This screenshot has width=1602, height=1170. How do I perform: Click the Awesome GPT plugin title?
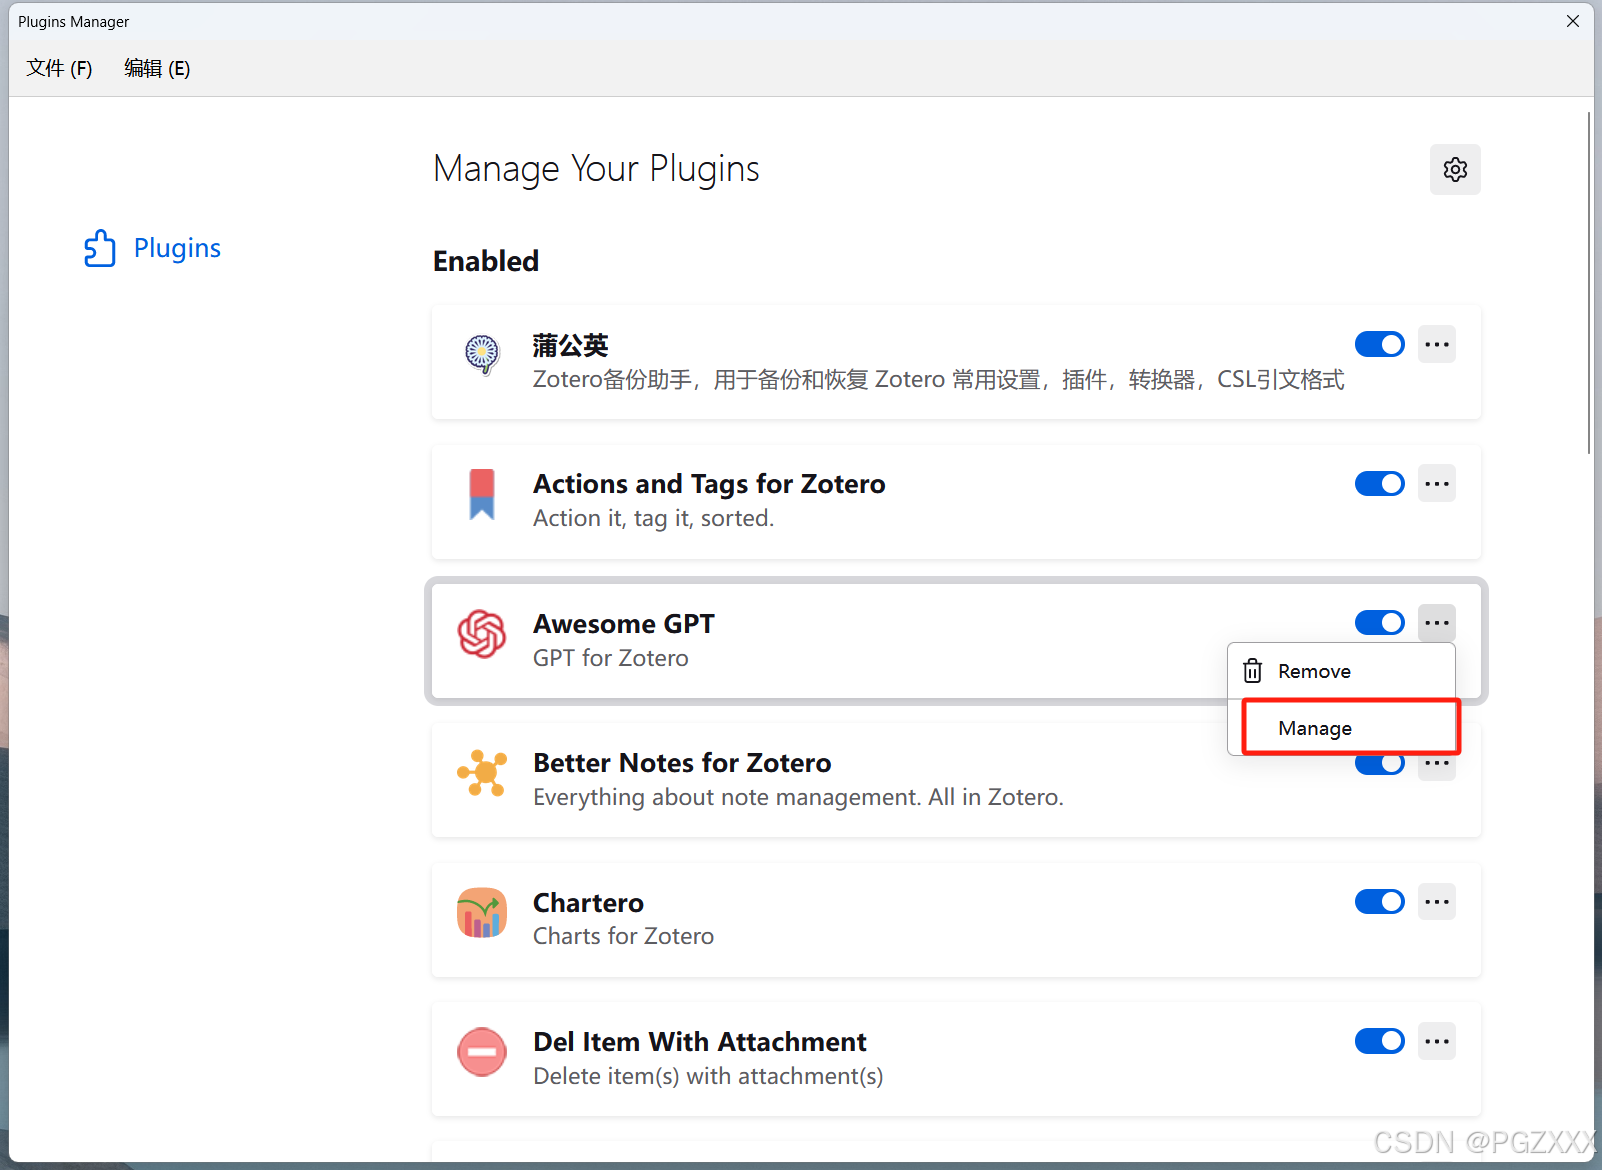click(x=623, y=624)
